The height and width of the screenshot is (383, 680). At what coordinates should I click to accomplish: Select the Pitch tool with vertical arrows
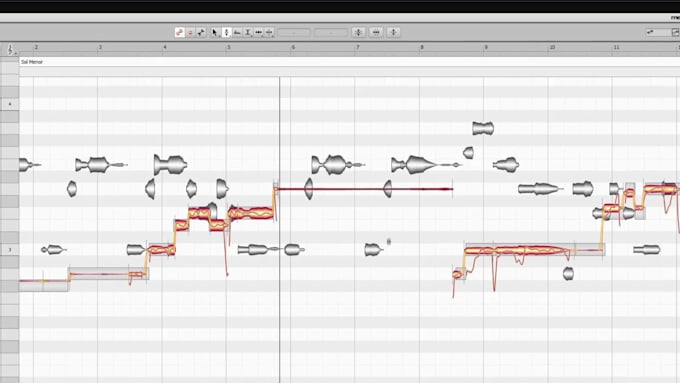tap(226, 32)
